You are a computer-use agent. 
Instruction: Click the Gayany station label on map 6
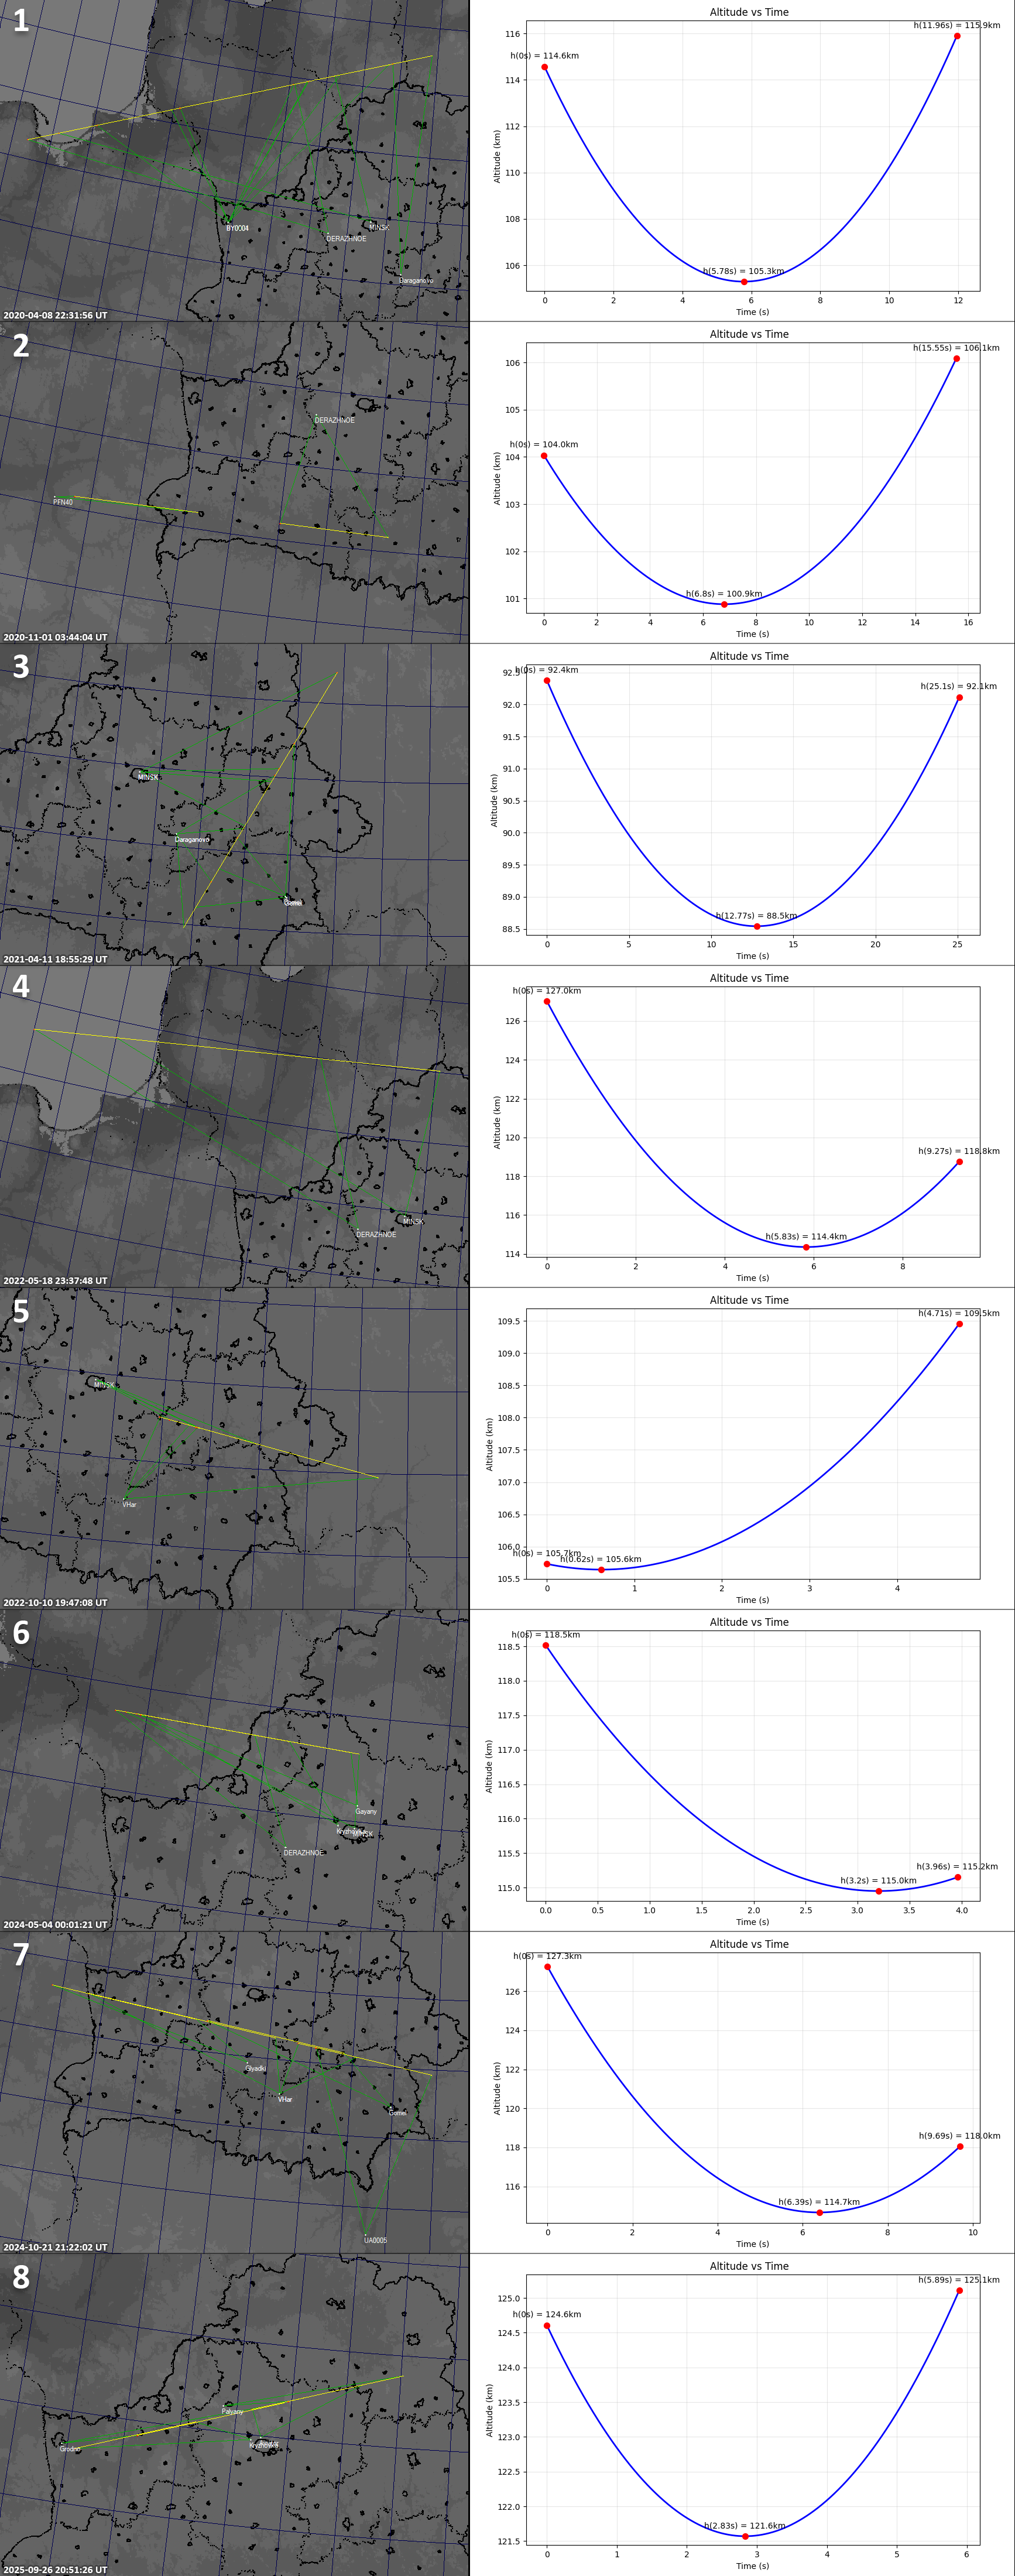coord(366,1811)
